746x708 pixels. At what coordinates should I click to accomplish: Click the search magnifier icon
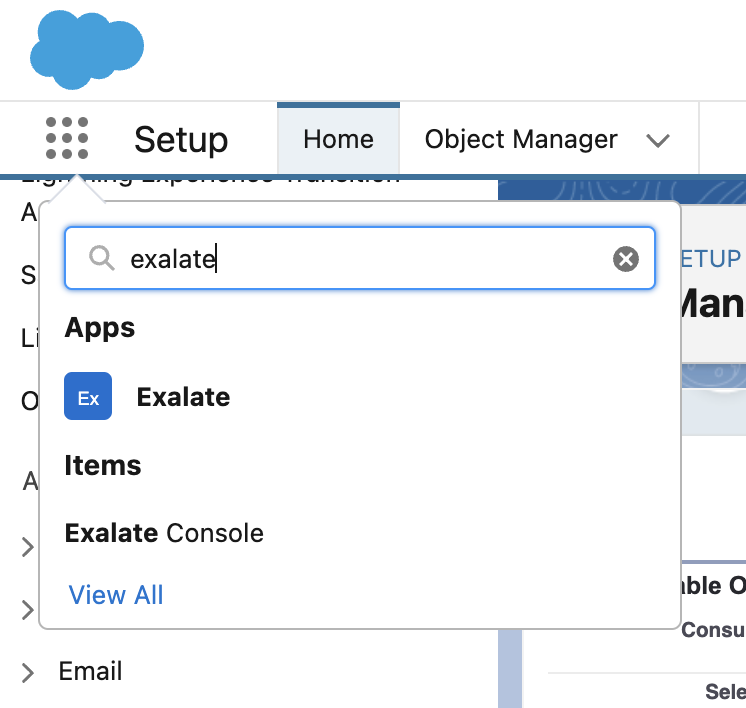102,258
